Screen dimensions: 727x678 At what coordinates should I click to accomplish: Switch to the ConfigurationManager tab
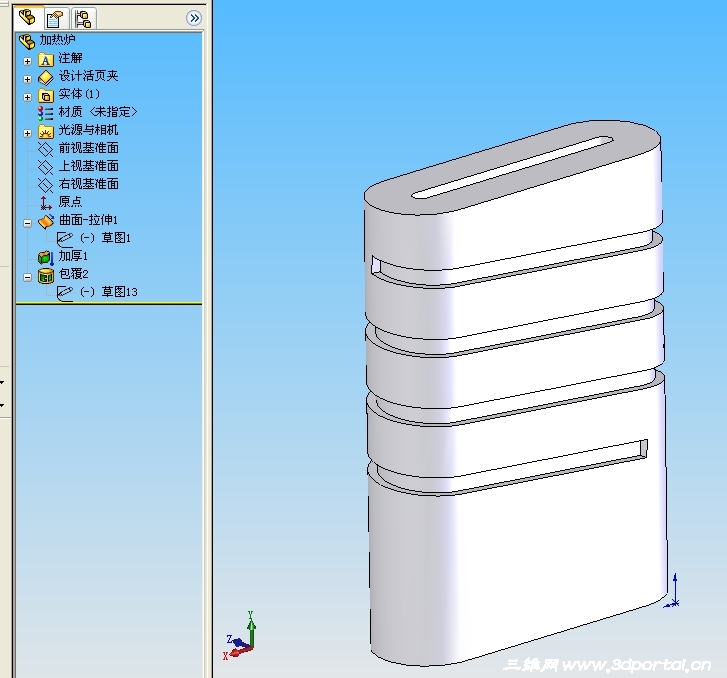pos(83,19)
